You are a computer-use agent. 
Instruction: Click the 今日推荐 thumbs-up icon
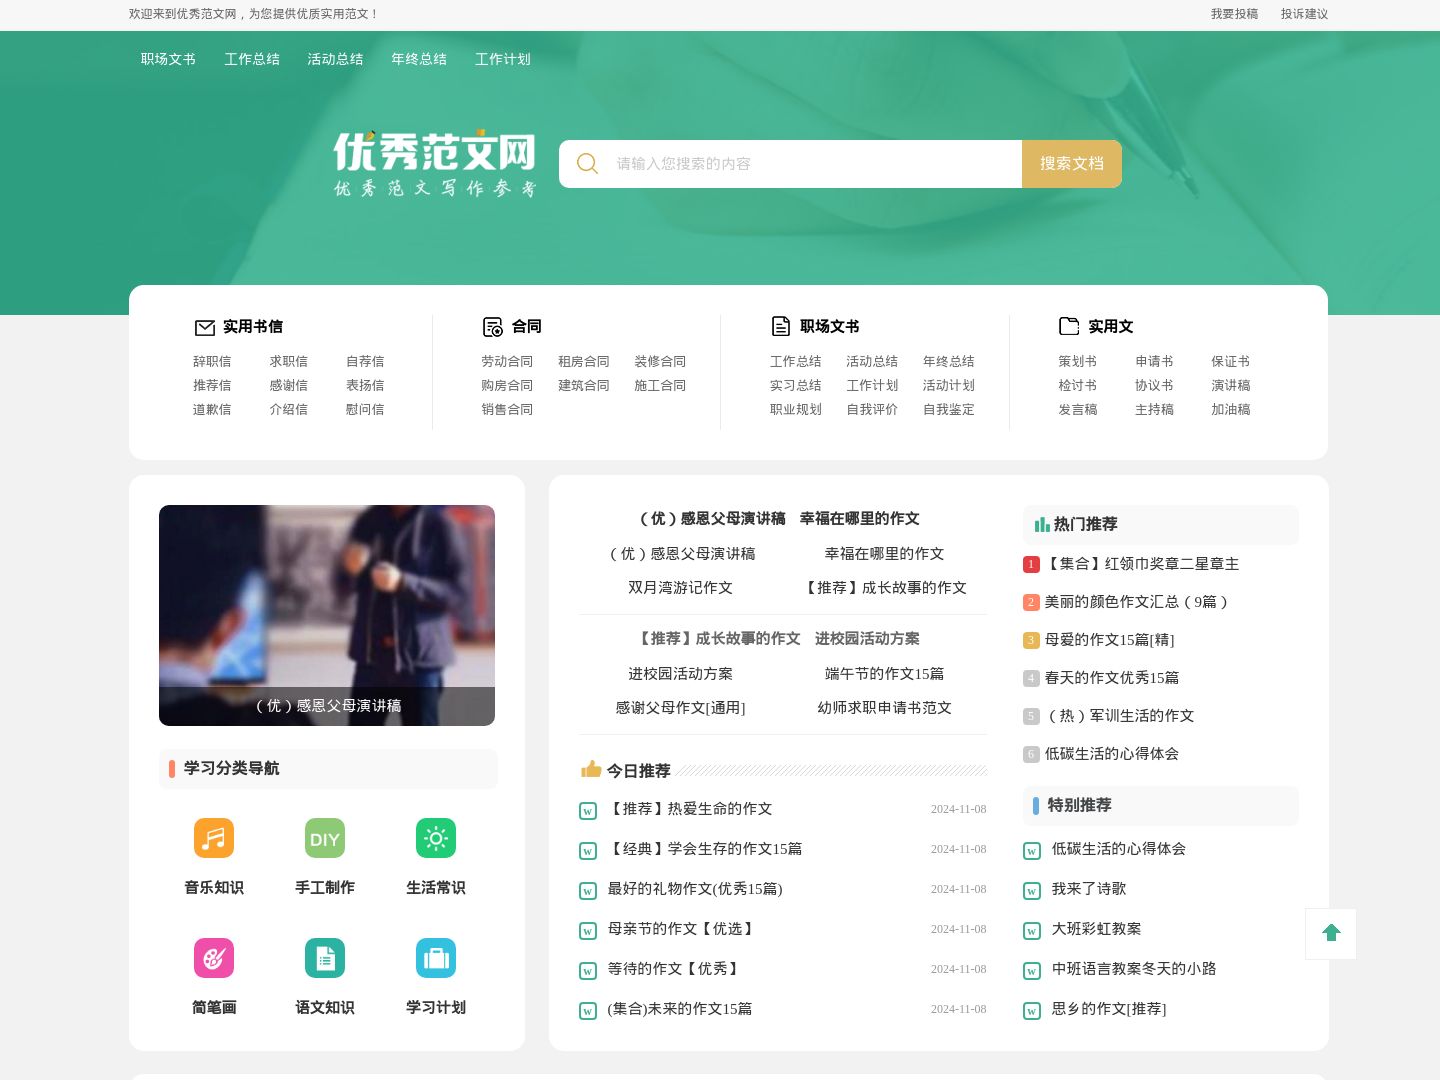pos(591,769)
